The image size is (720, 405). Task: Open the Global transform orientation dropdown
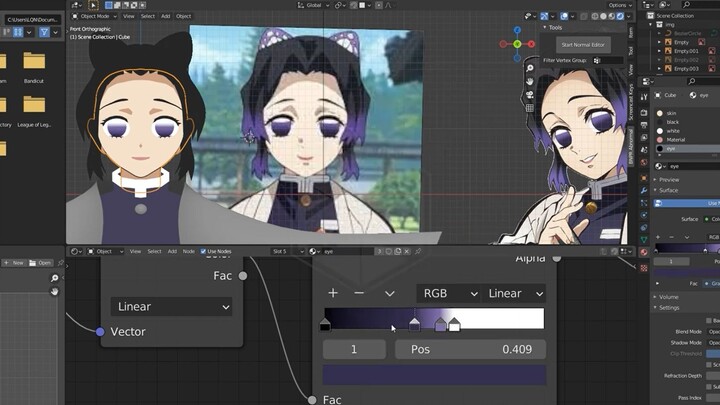[314, 5]
